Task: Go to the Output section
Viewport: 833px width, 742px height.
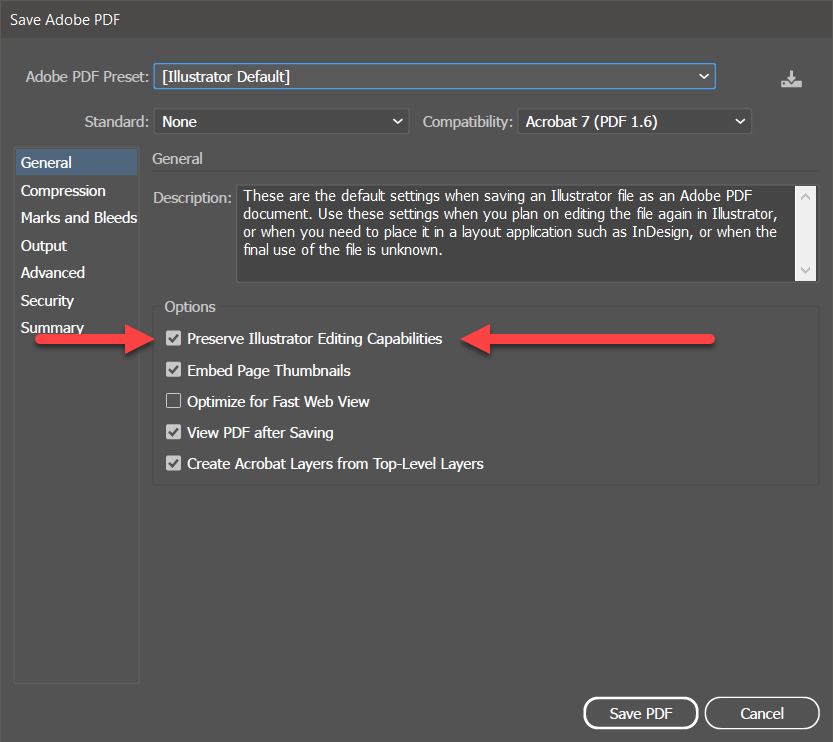Action: click(44, 246)
